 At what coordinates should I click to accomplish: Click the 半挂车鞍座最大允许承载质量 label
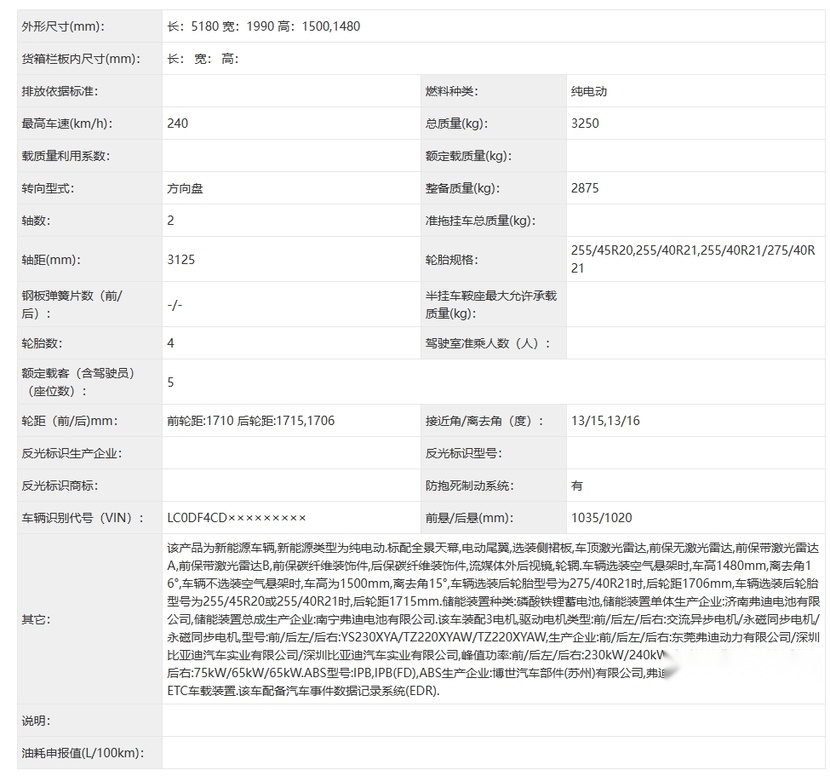[491, 304]
